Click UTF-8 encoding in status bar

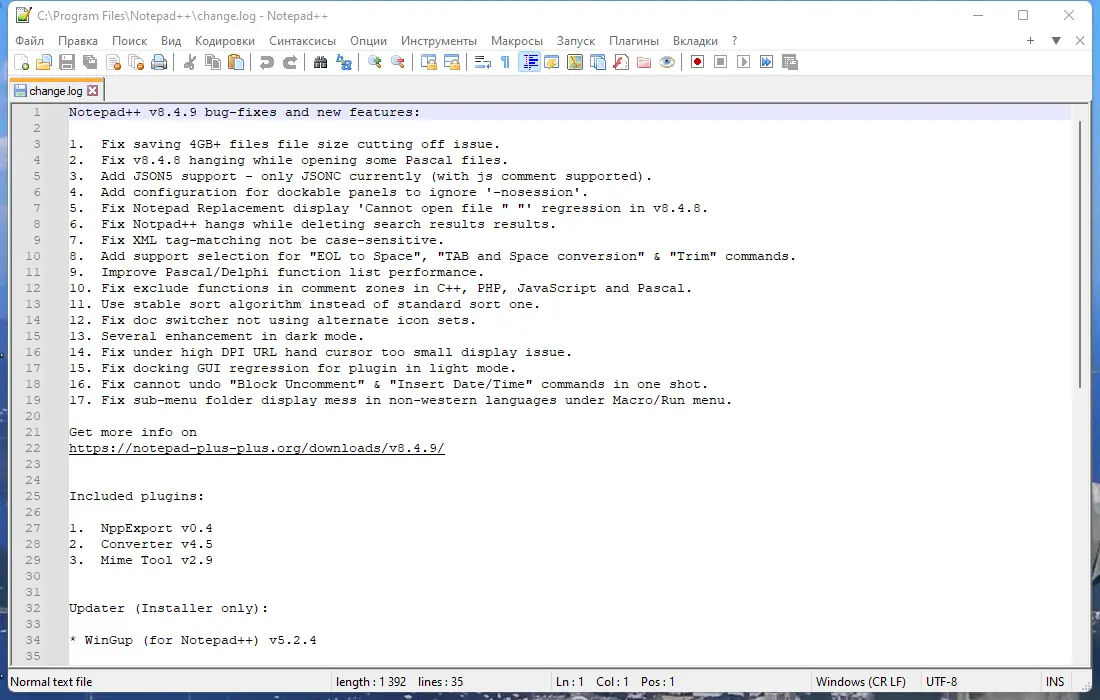pos(941,682)
